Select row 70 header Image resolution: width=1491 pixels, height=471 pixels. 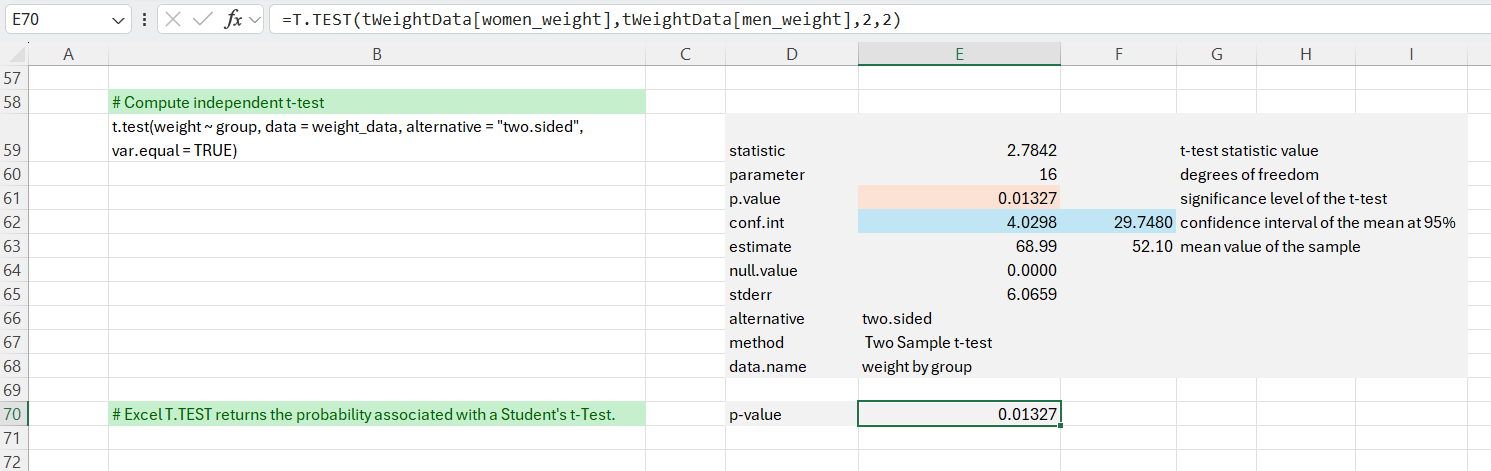pyautogui.click(x=16, y=414)
